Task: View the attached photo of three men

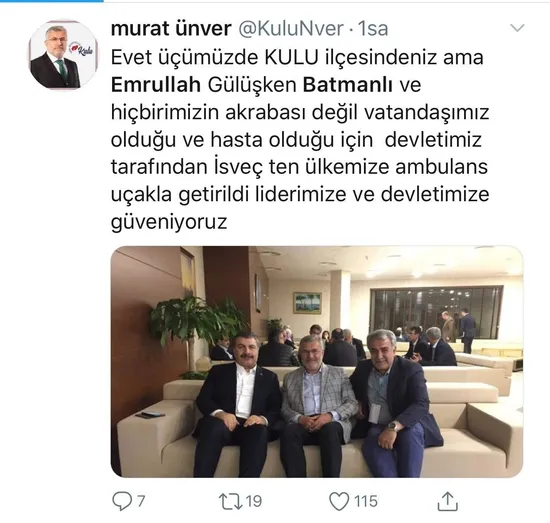Action: [x=317, y=362]
